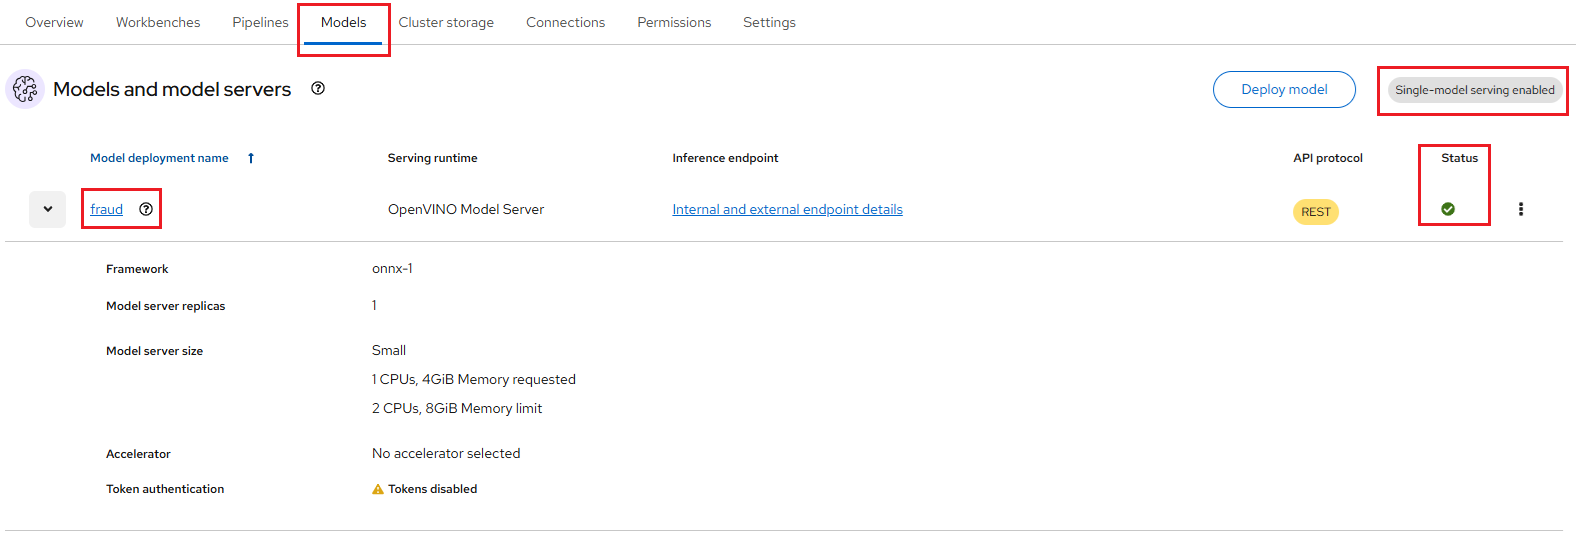1576x536 pixels.
Task: Click help icon beside fraud deployment name
Action: coord(146,209)
